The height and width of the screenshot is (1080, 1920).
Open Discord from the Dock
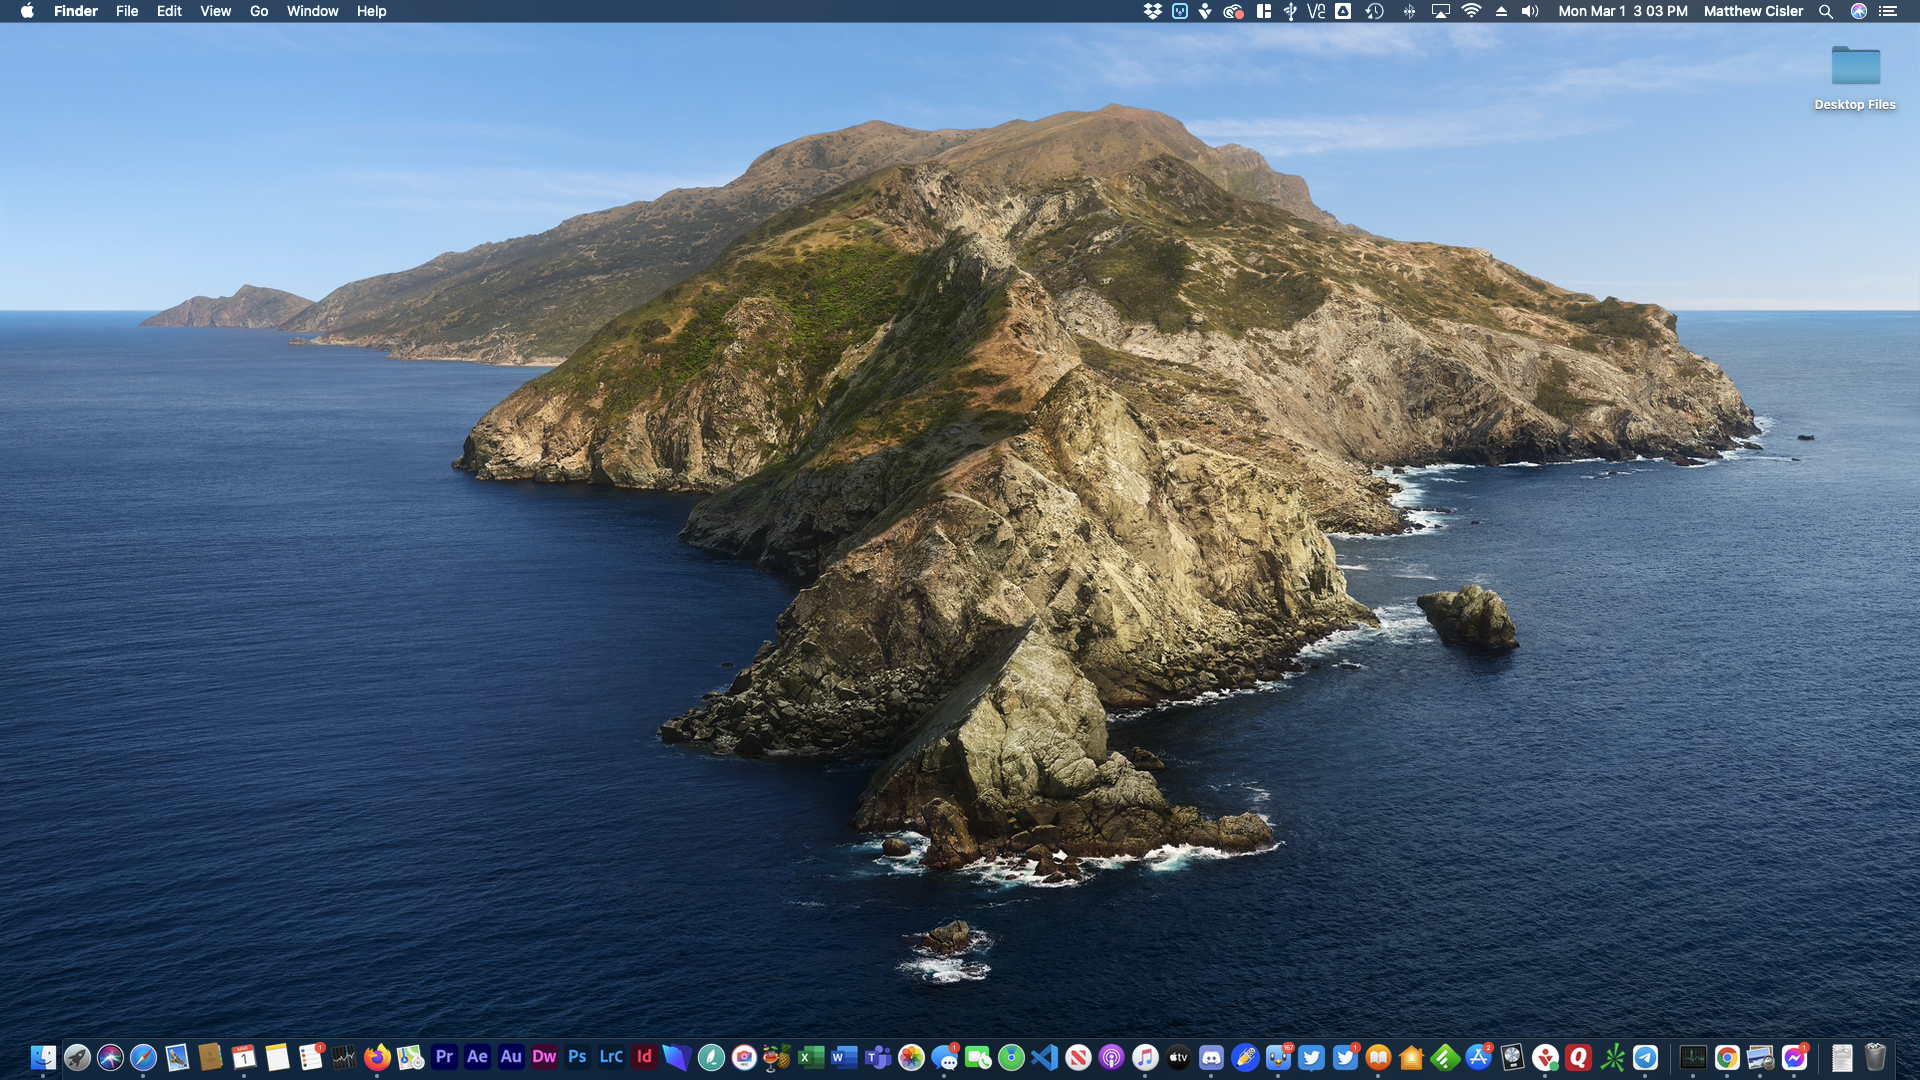tap(1211, 1057)
